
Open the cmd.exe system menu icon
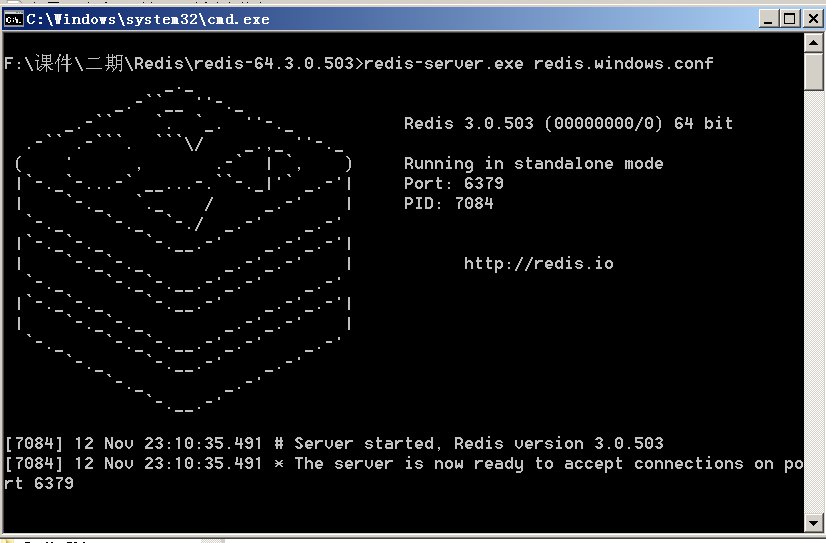coord(13,19)
